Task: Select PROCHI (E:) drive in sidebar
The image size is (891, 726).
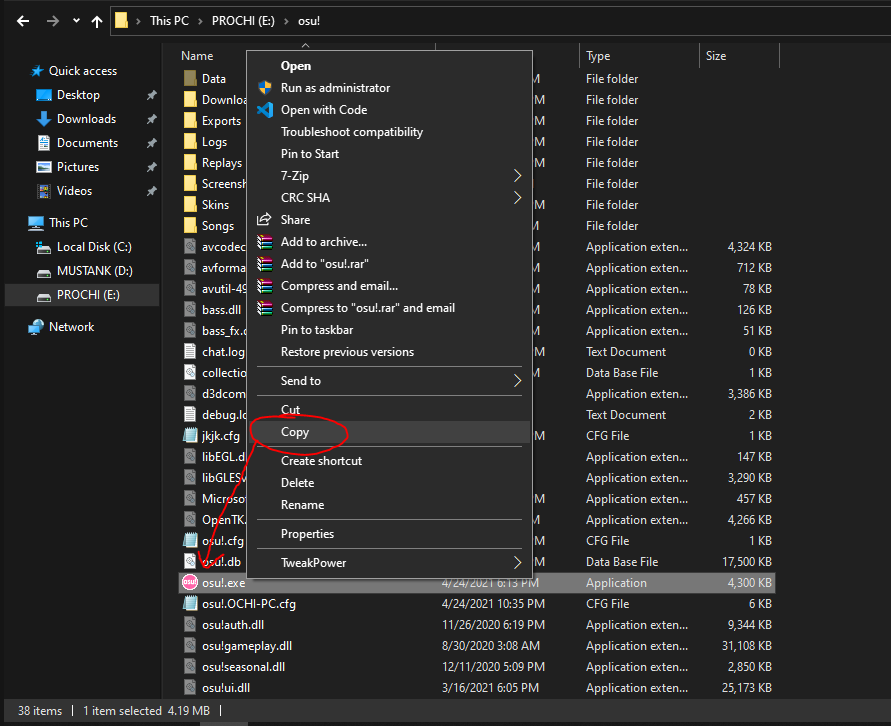Action: click(x=82, y=295)
